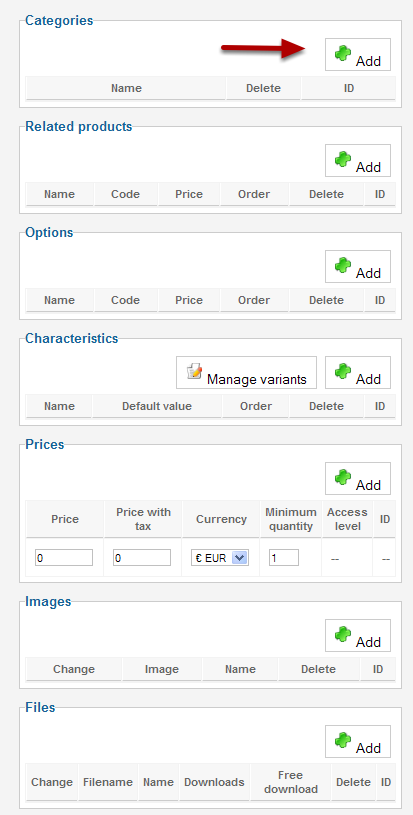Click Add button in Categories section
The width and height of the screenshot is (413, 815).
(358, 55)
